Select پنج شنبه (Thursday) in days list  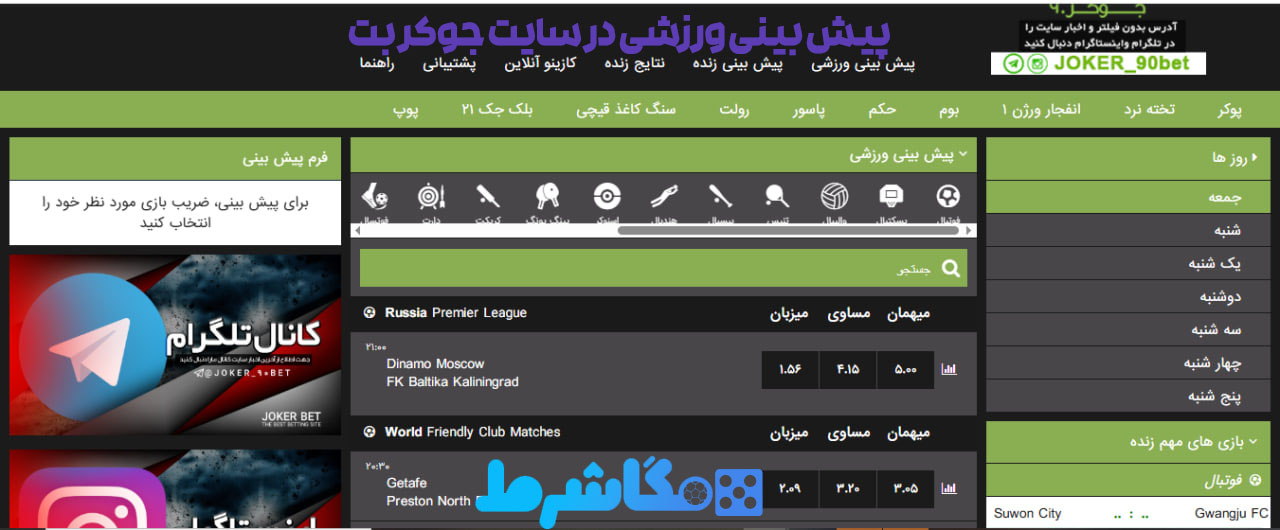tap(1128, 395)
